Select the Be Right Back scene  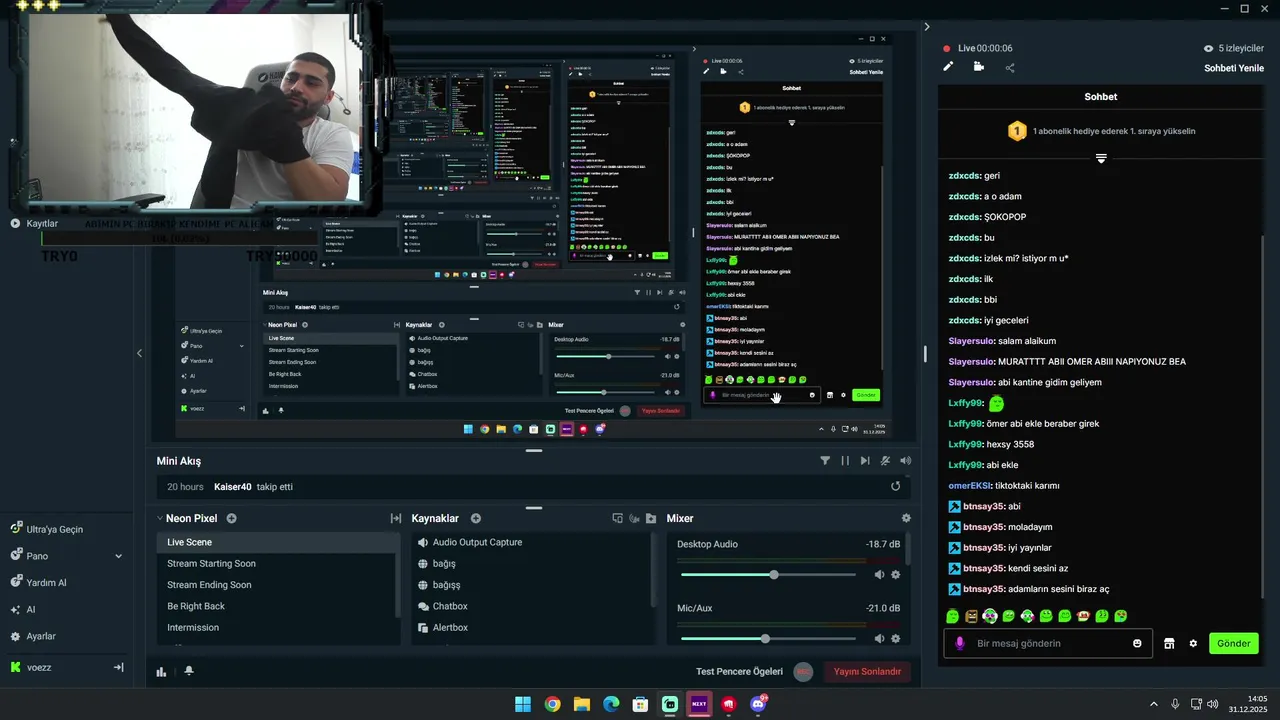click(276, 606)
